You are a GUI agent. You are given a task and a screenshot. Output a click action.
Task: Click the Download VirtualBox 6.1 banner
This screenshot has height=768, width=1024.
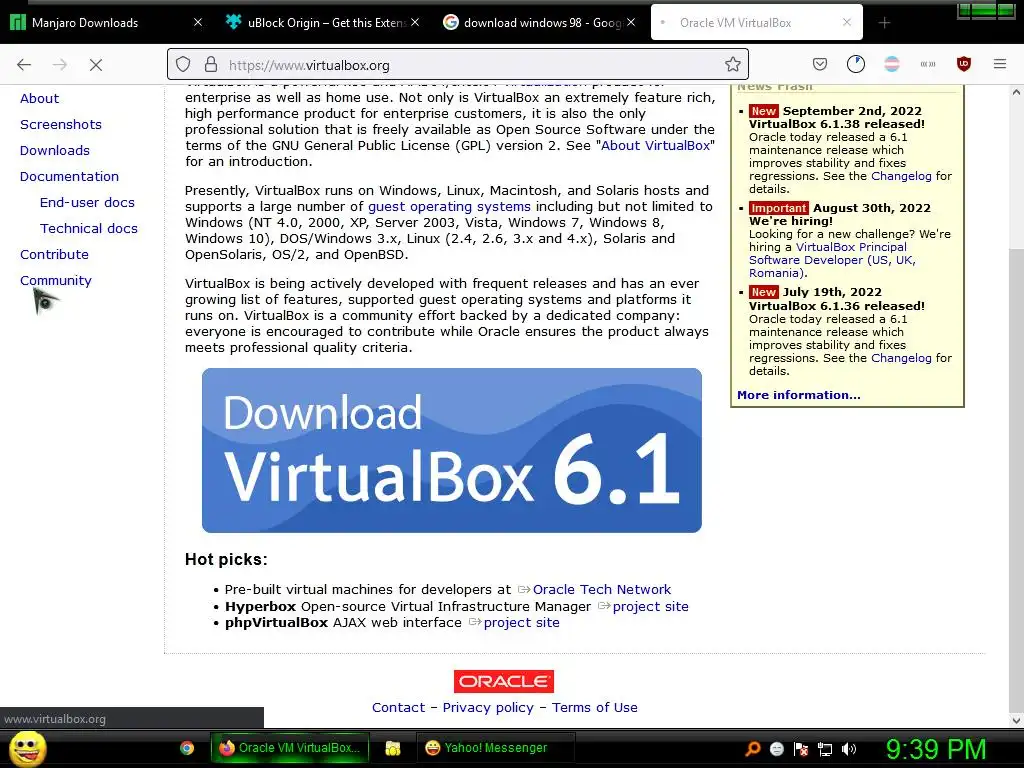[x=452, y=451]
